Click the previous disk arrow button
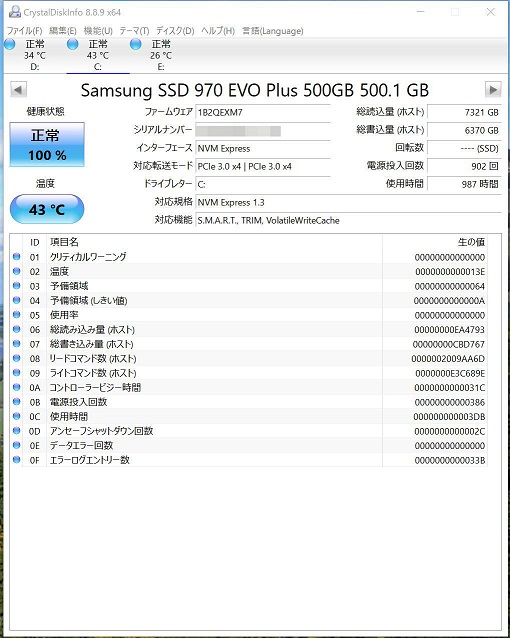The image size is (510, 638). pyautogui.click(x=18, y=90)
